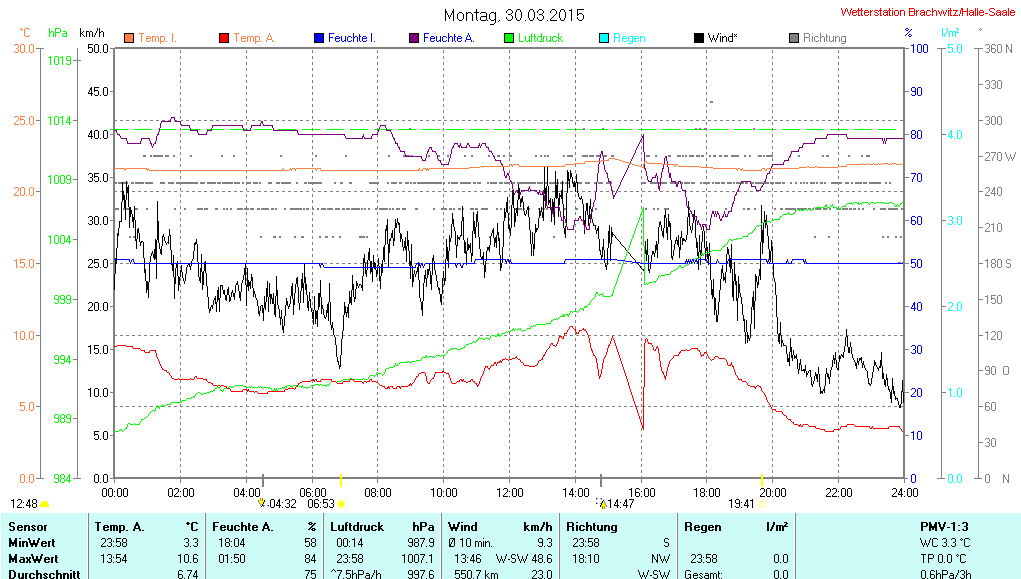
Task: Click the yellow sun icon beside 12:48
Action: 45,504
